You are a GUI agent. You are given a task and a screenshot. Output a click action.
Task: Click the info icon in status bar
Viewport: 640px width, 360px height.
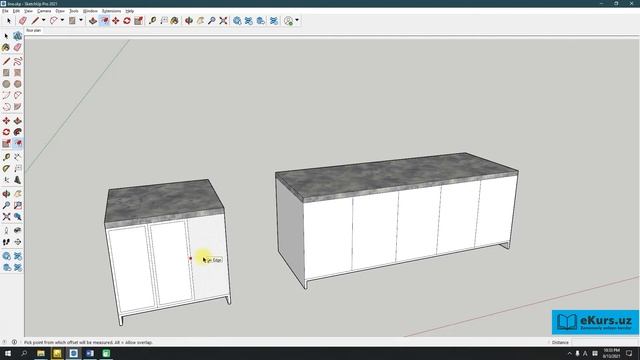pyautogui.click(x=14, y=342)
